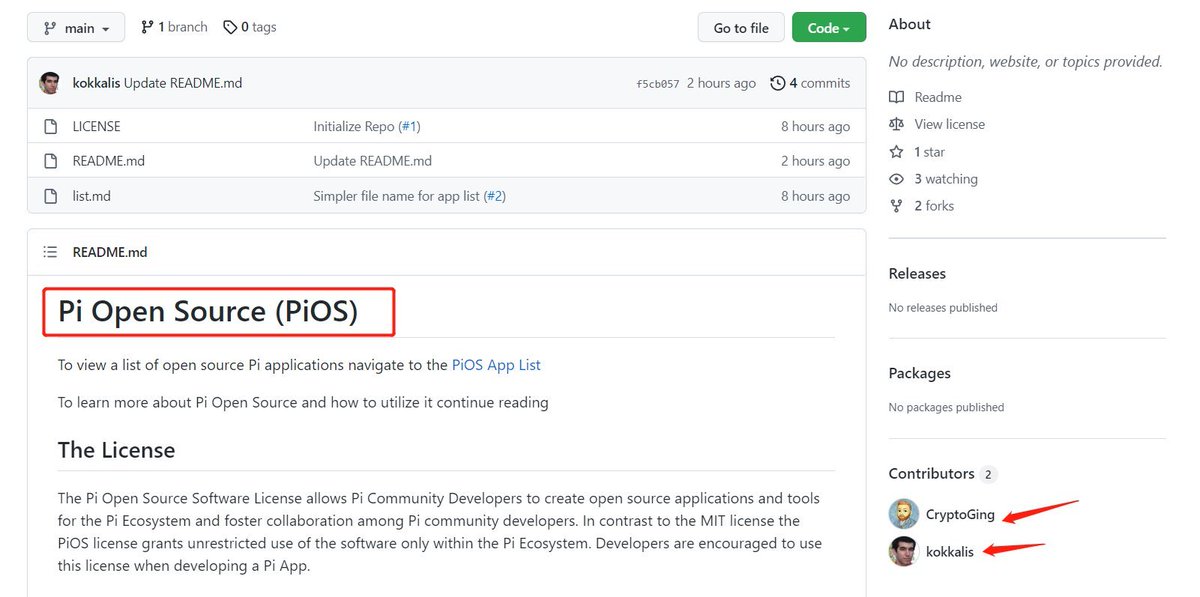Open CryptoGing contributor profile
Image resolution: width=1200 pixels, height=597 pixels.
pyautogui.click(x=960, y=515)
